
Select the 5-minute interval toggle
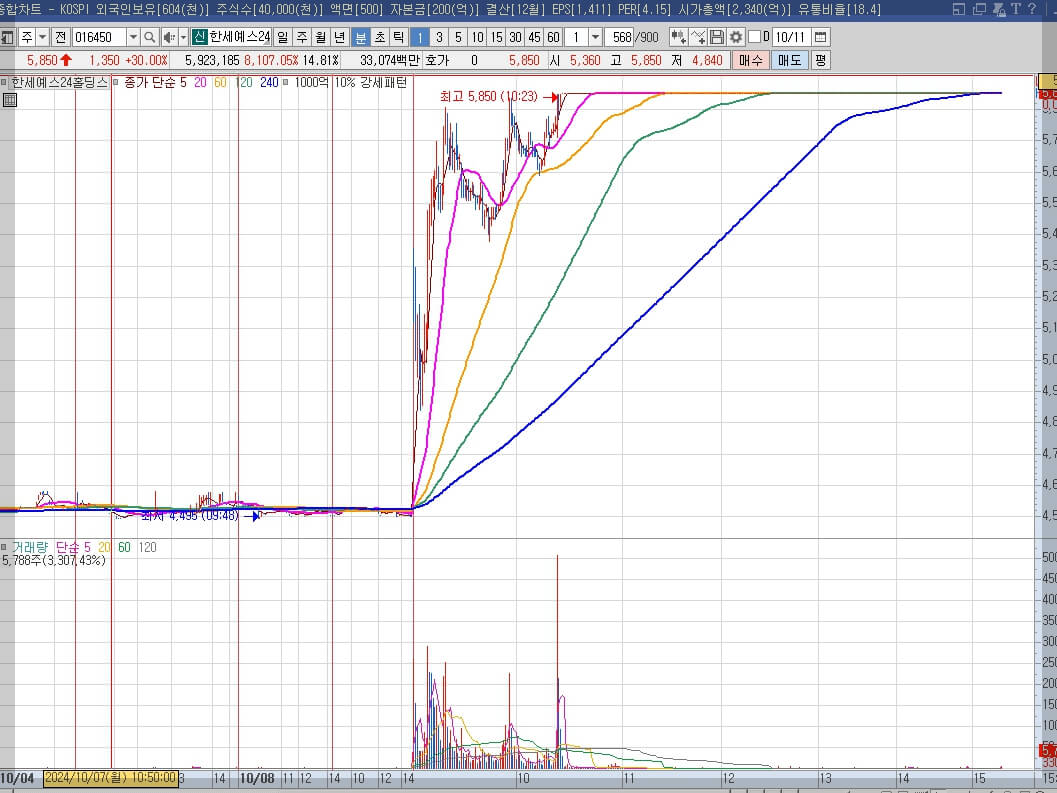point(458,36)
